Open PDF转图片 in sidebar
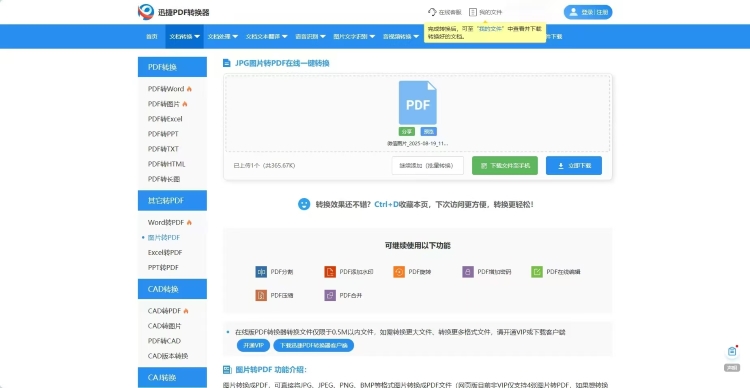The height and width of the screenshot is (388, 750). pyautogui.click(x=164, y=104)
